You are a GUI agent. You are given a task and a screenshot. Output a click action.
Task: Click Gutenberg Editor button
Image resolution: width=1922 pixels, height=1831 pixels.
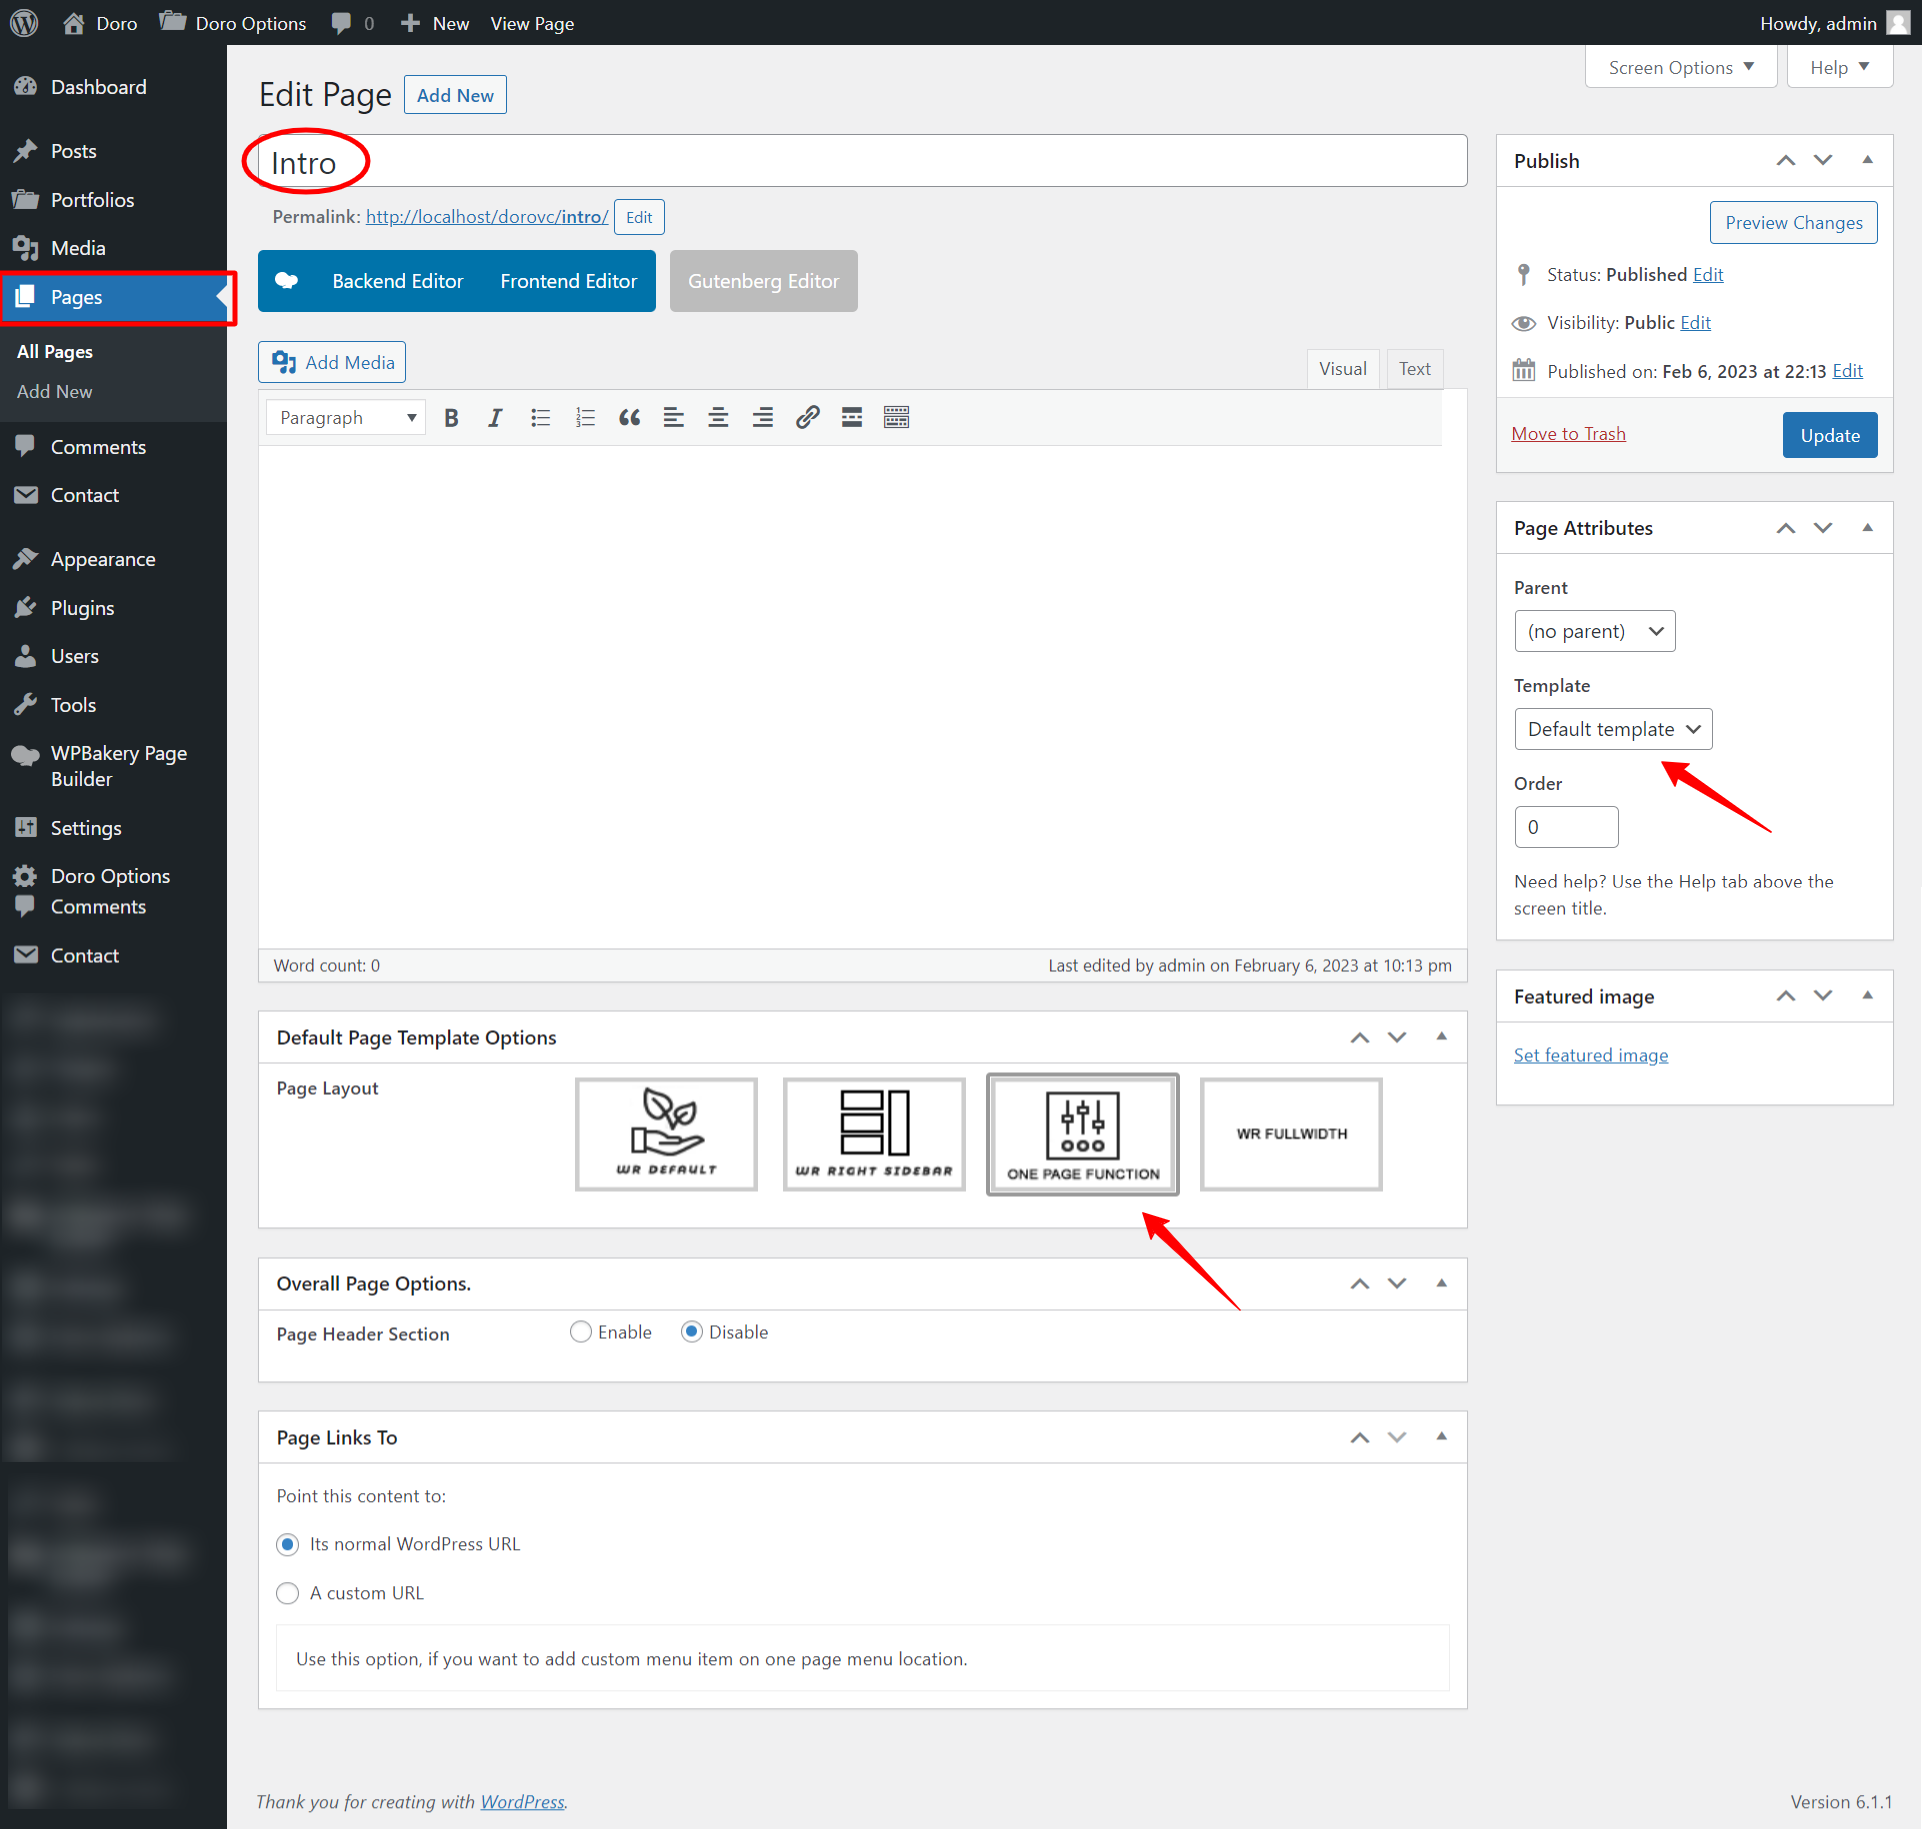763,281
